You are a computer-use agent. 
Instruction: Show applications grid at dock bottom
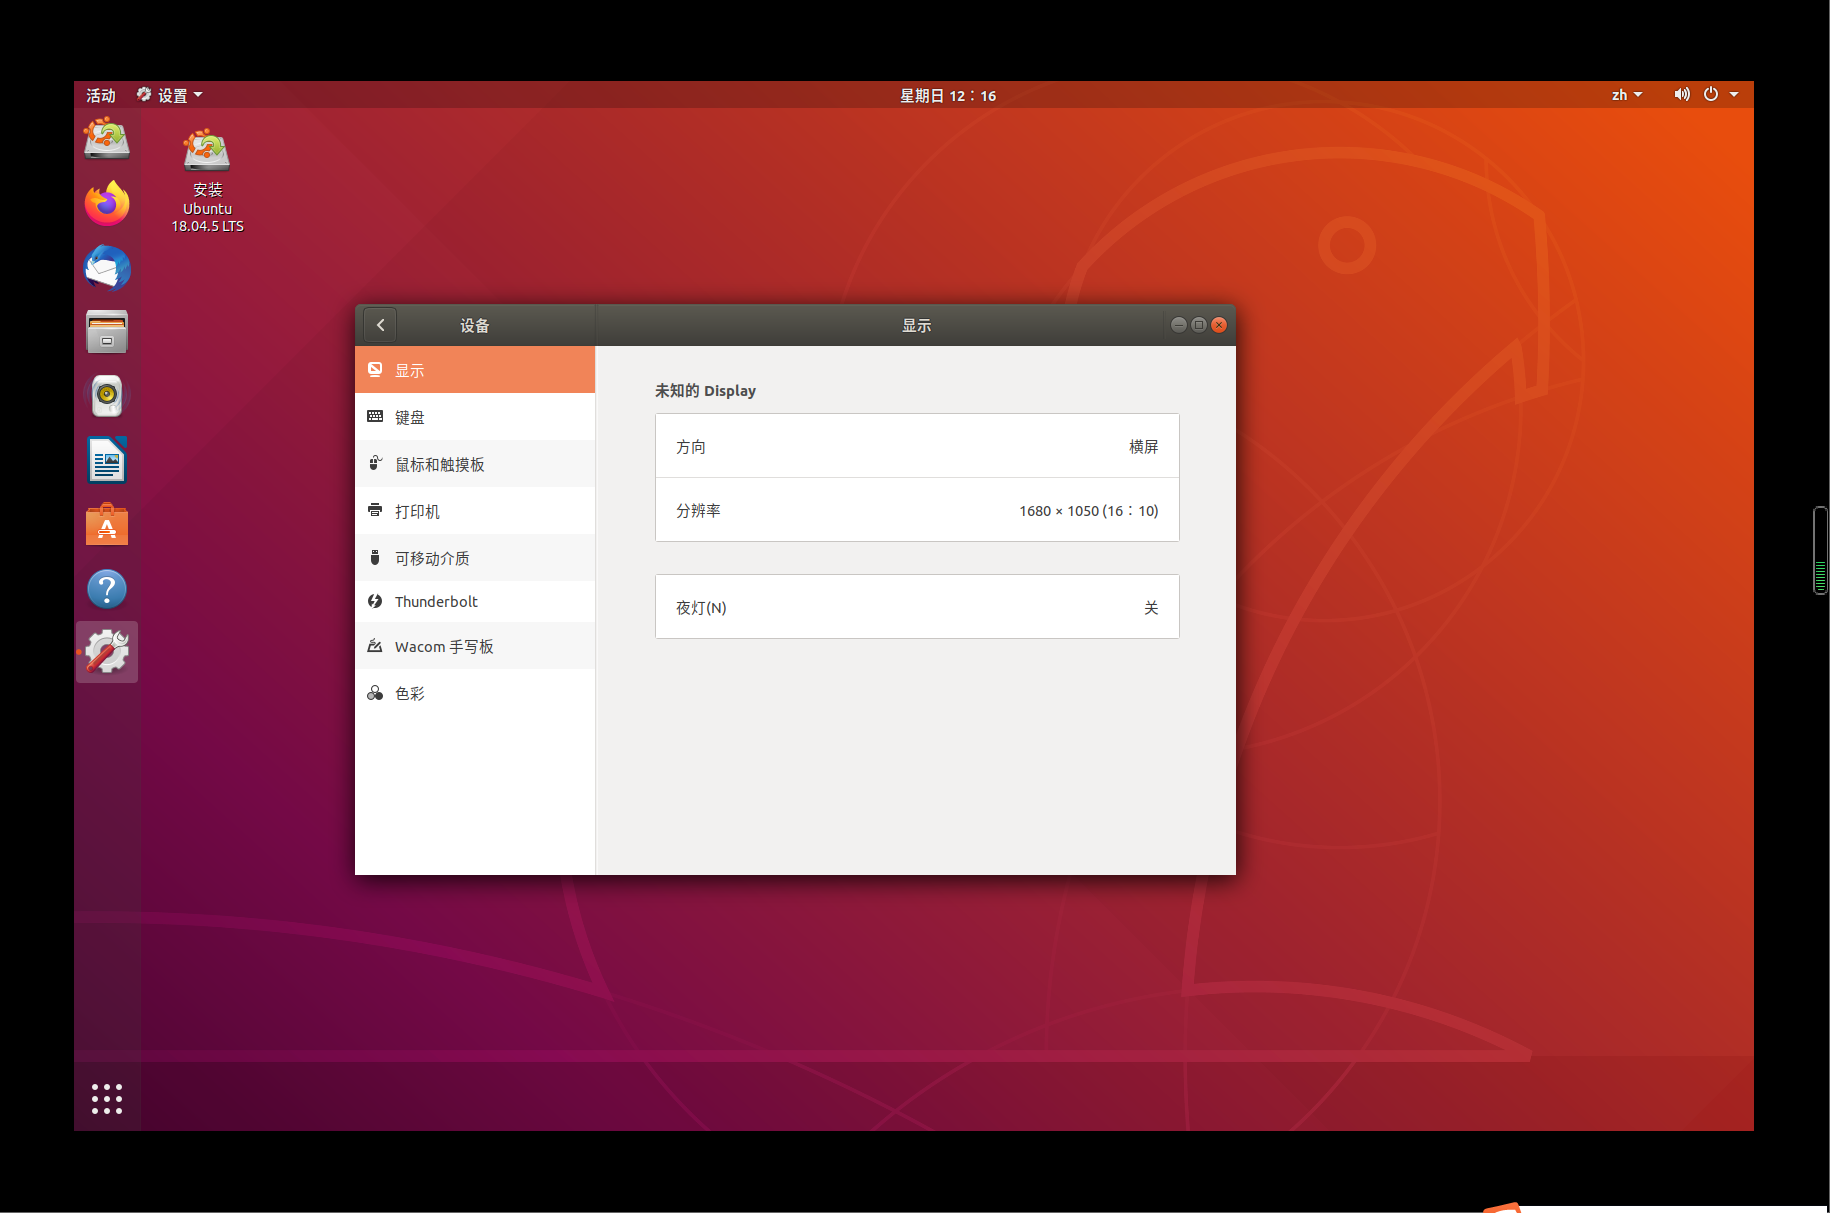(107, 1098)
